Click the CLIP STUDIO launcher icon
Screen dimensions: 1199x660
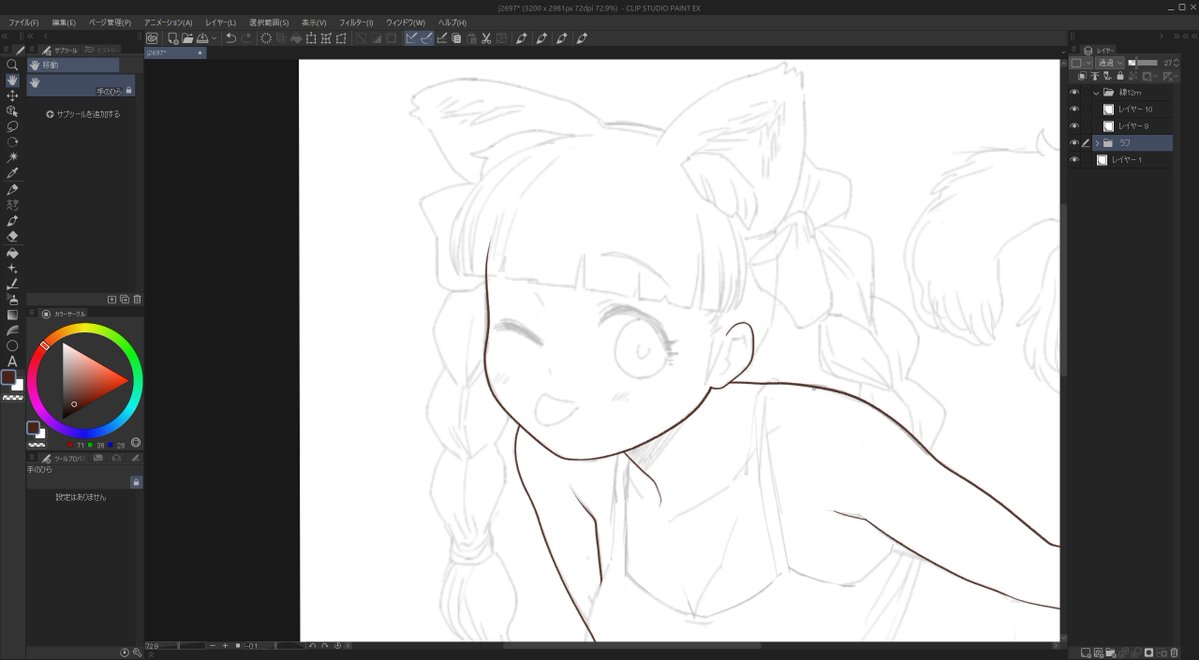coord(152,38)
